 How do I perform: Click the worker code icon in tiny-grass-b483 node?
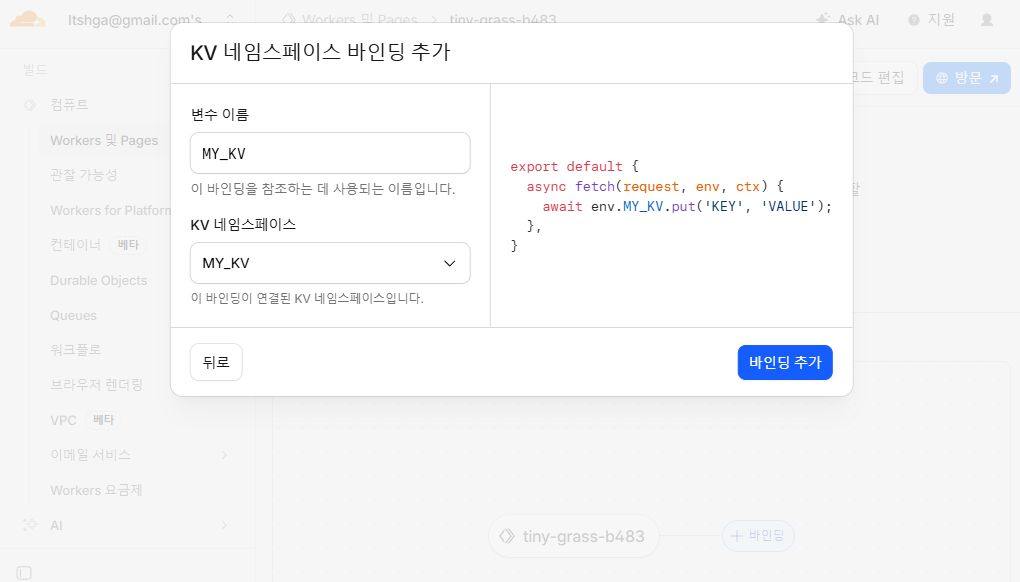point(507,536)
